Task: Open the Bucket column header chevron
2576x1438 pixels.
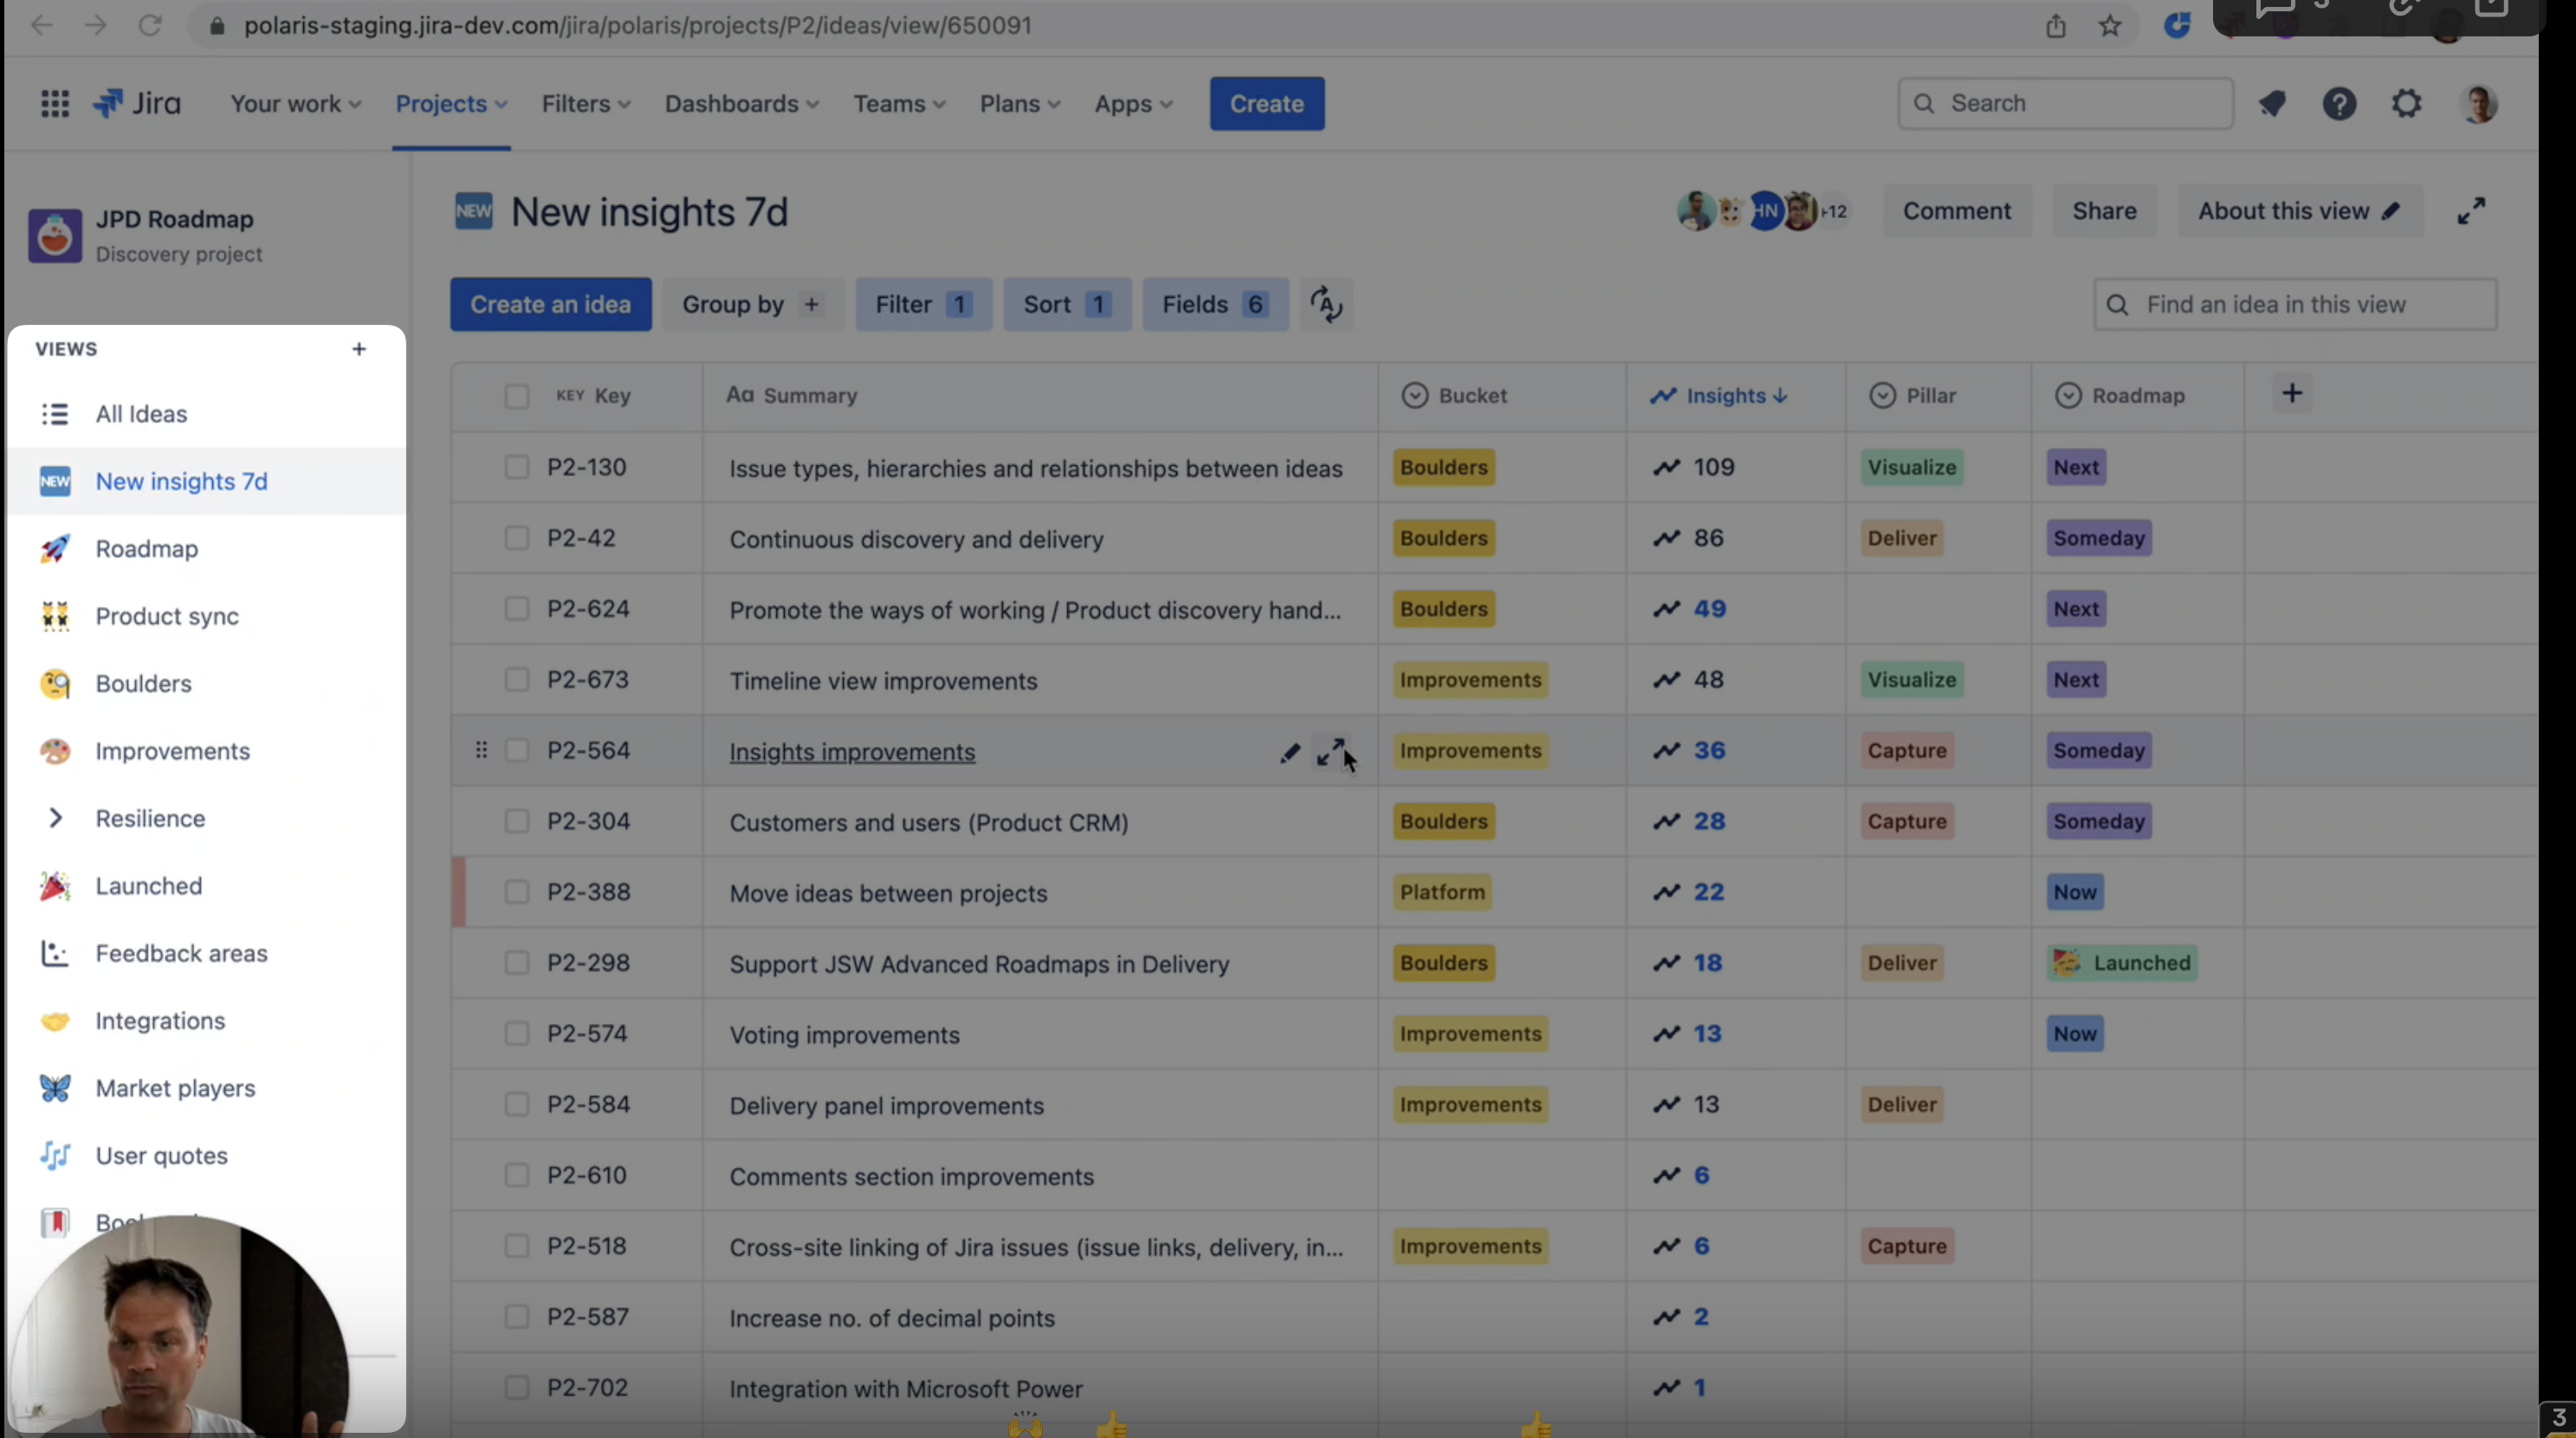Action: click(x=1414, y=395)
